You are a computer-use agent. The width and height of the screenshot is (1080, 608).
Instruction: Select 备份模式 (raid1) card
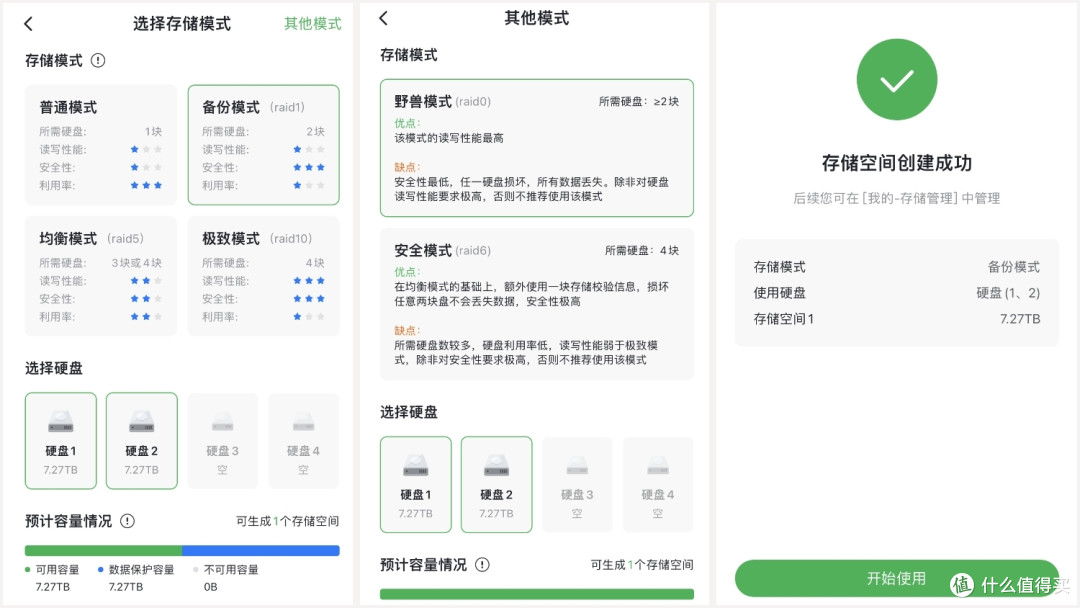(x=264, y=145)
